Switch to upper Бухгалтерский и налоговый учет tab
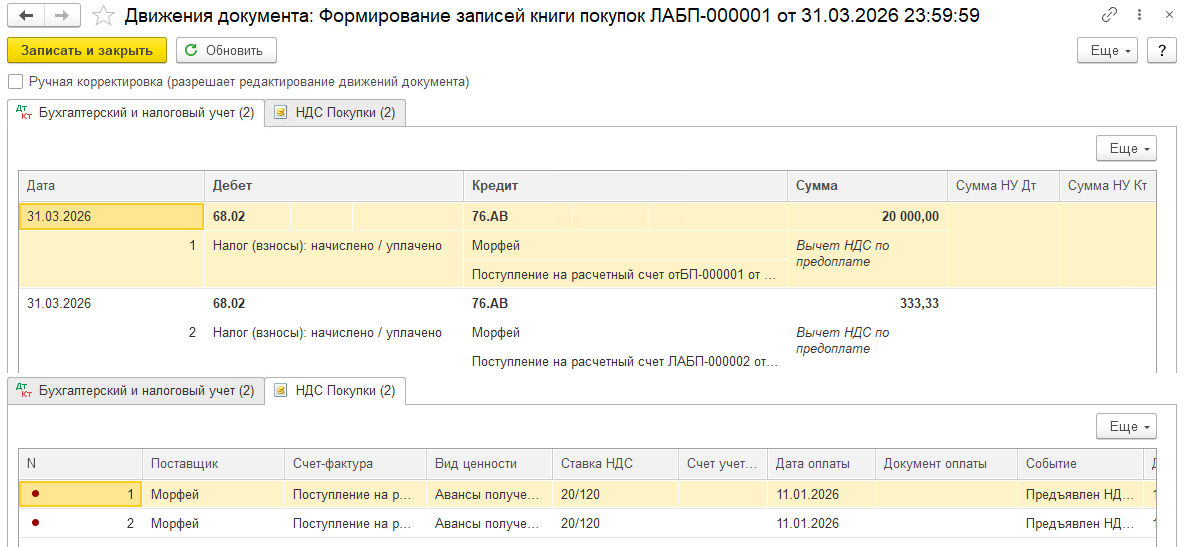Image resolution: width=1191 pixels, height=547 pixels. point(136,113)
